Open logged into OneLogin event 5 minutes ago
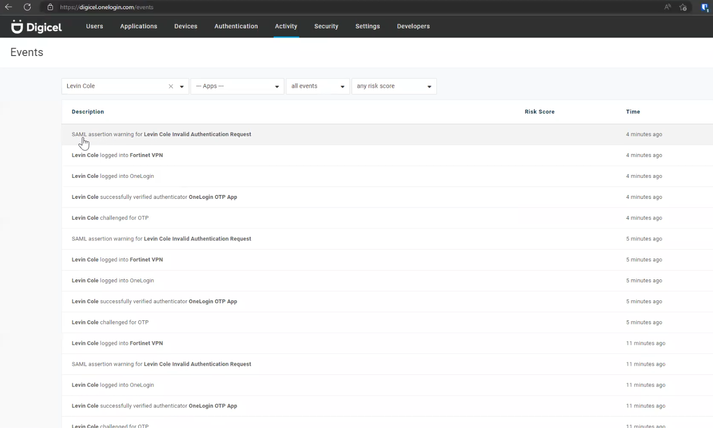This screenshot has width=713, height=428. tap(387, 281)
